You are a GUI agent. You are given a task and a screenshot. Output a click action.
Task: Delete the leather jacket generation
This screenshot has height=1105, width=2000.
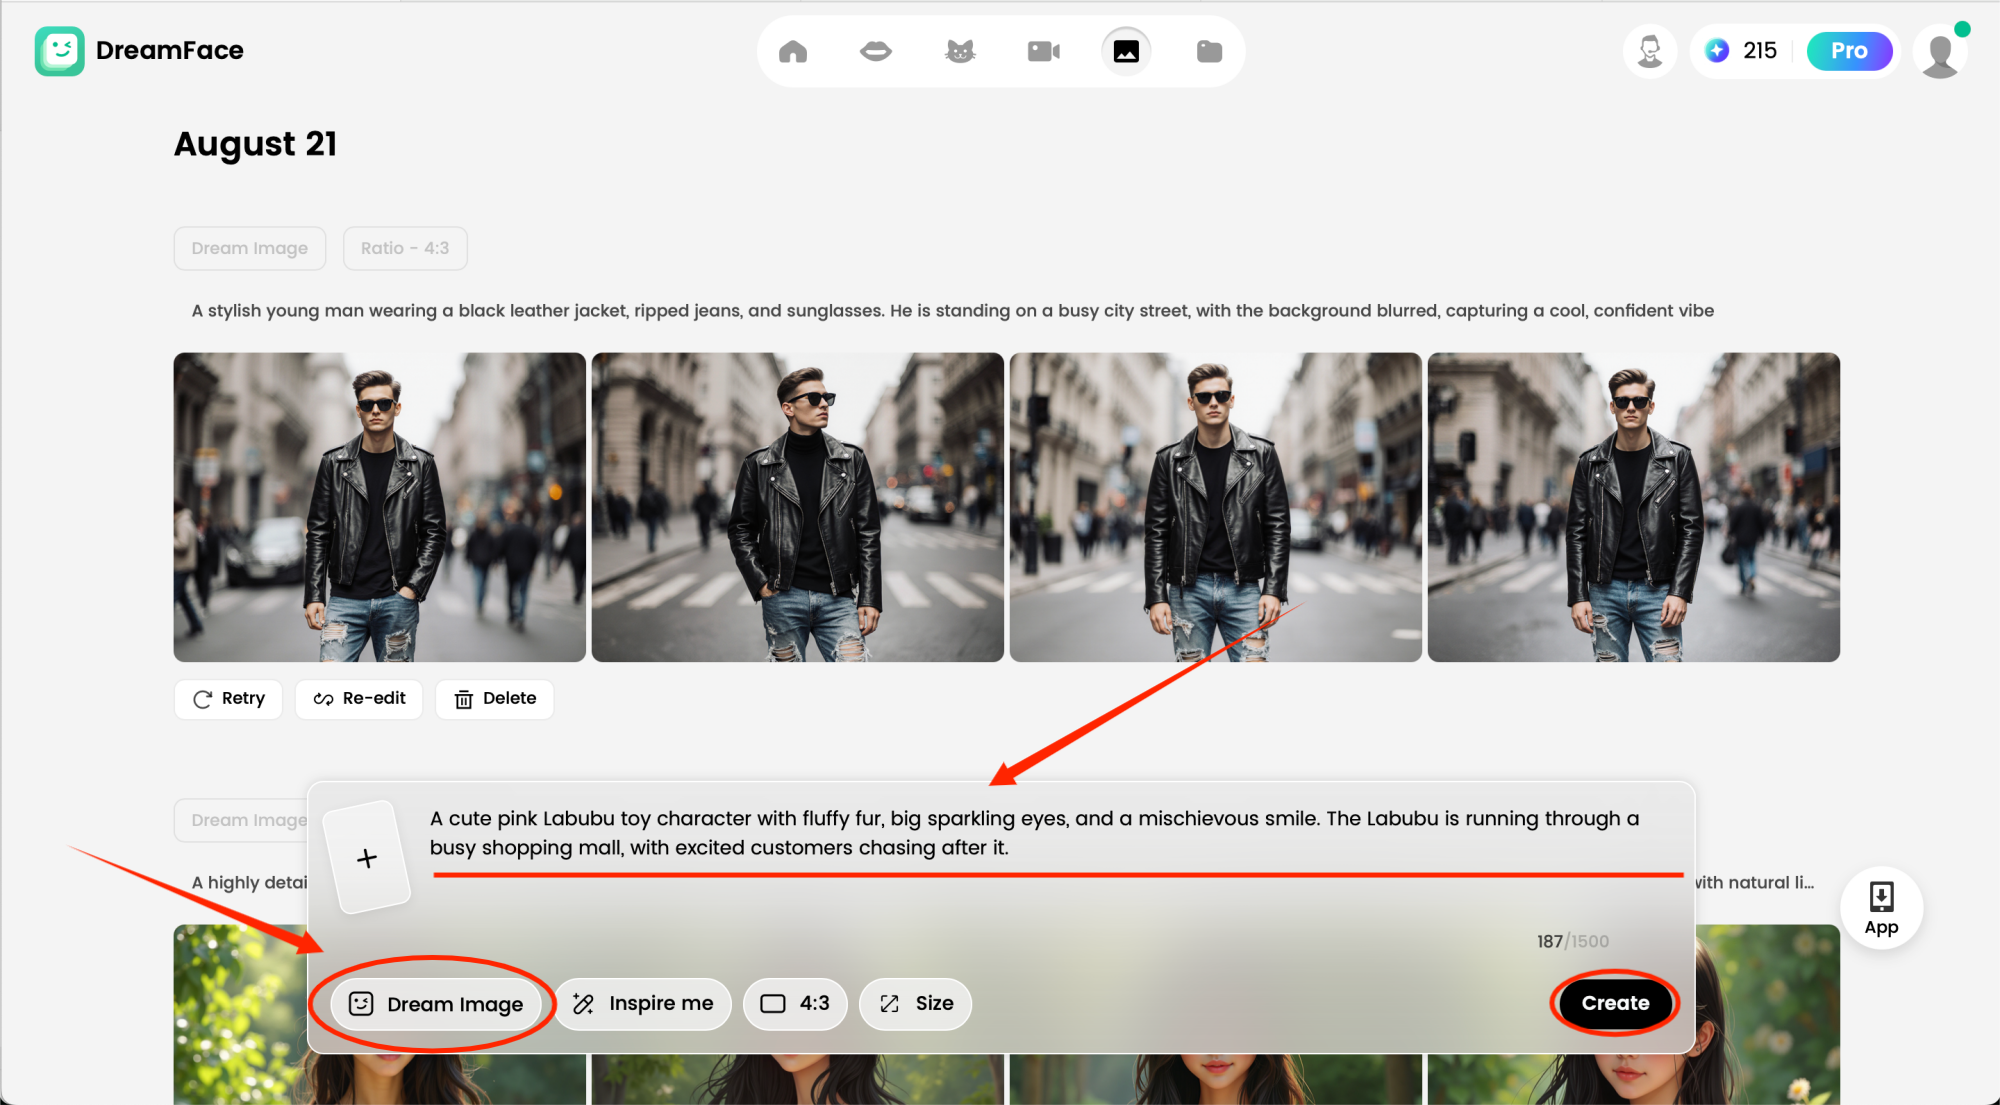(495, 699)
